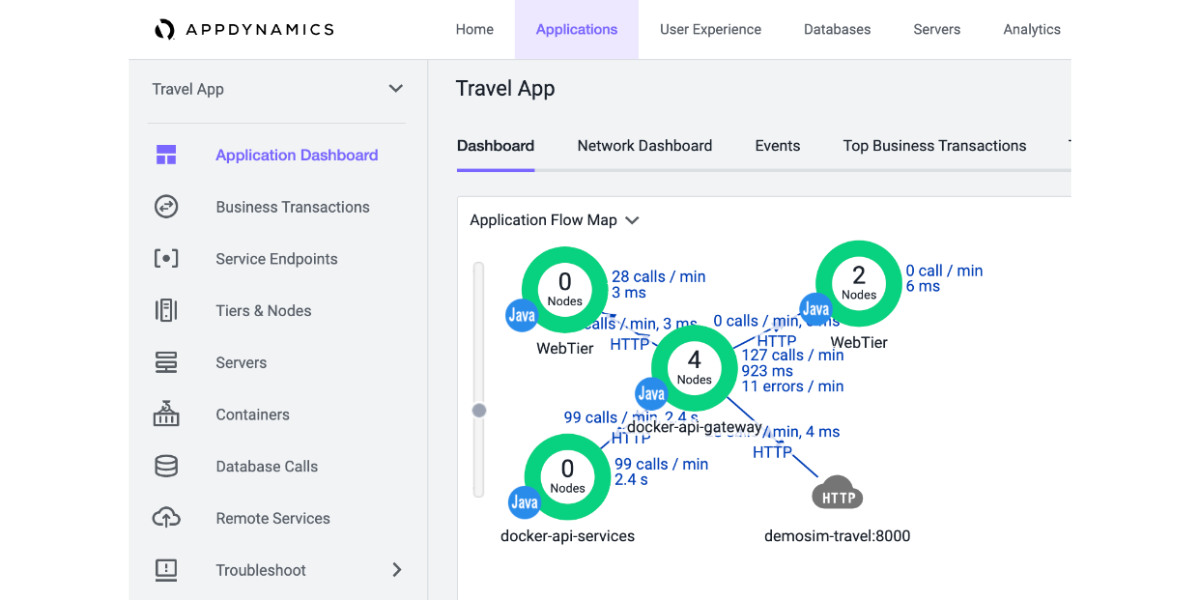Image resolution: width=1200 pixels, height=600 pixels.
Task: Click the '127 calls / min' label
Action: (x=793, y=355)
